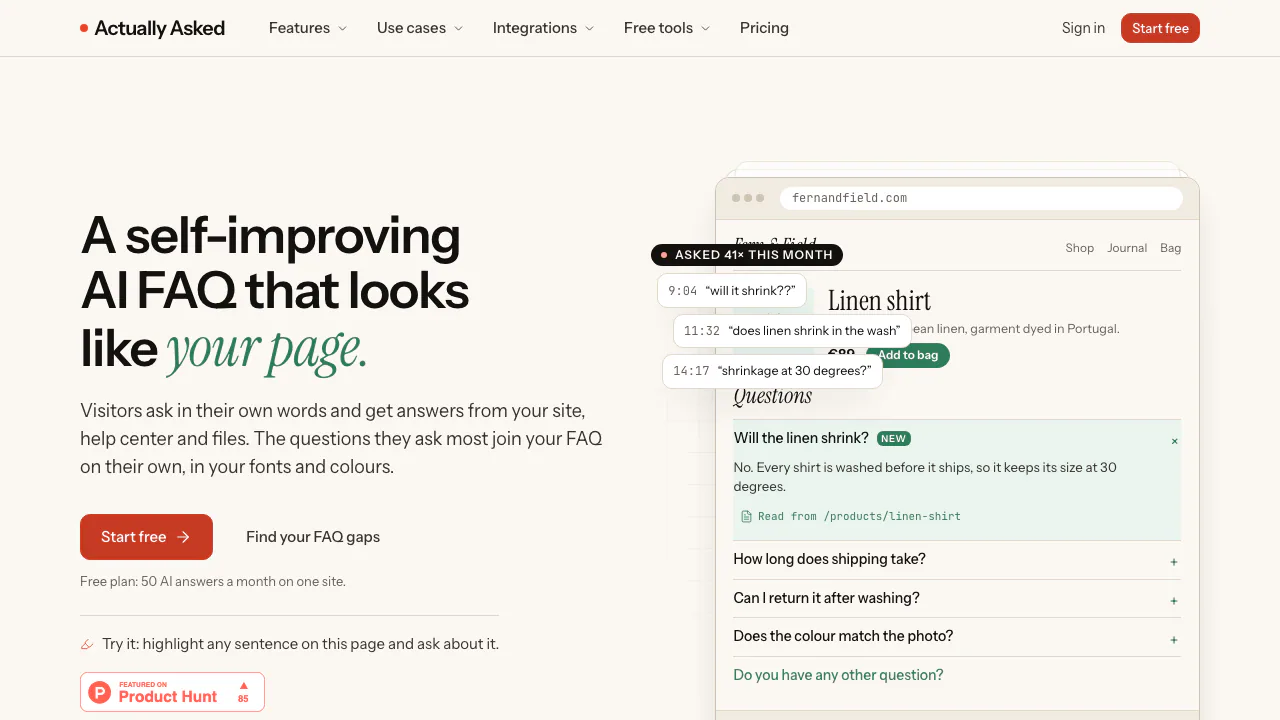Expand Can I return it after washing
Viewport: 1280px width, 720px height.
click(x=957, y=599)
